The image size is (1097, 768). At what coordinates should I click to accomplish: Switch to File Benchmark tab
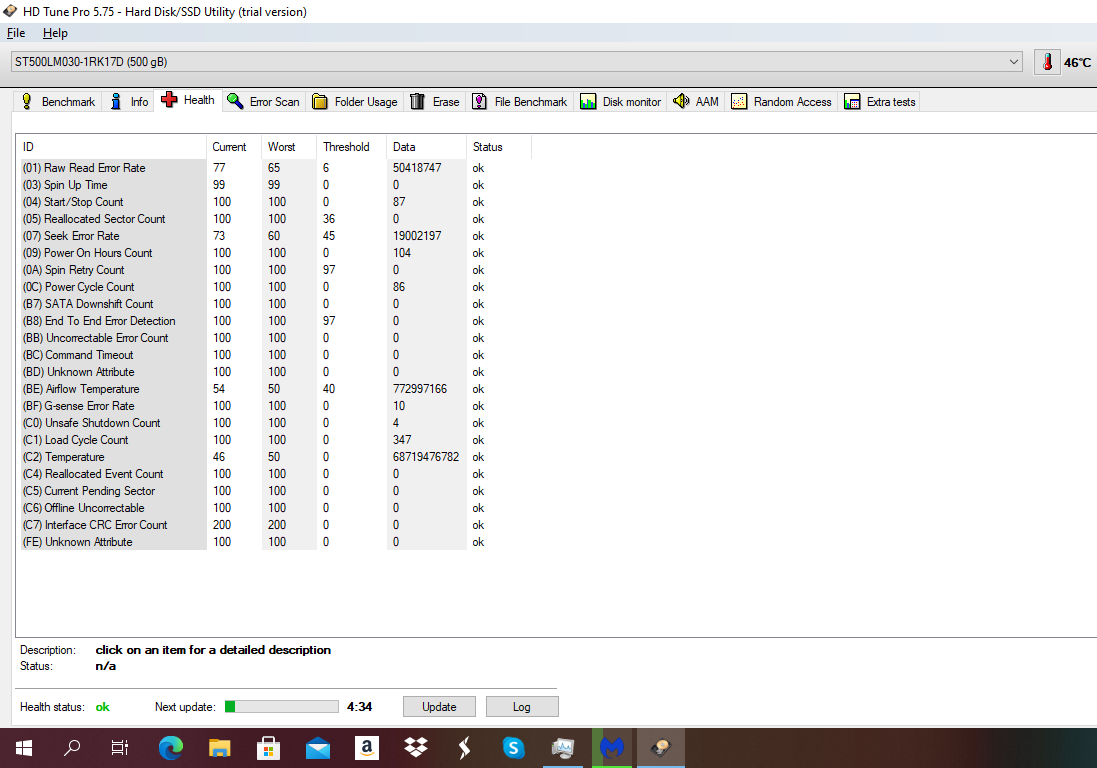tap(519, 101)
